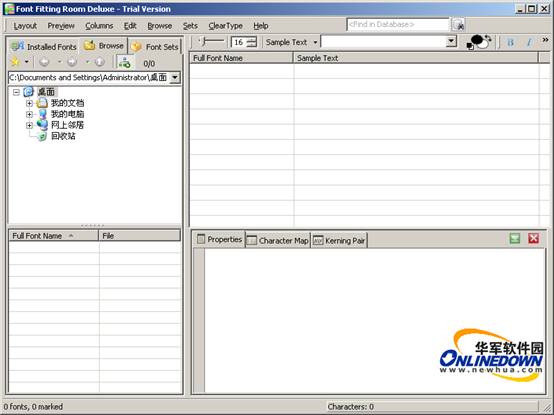Open the Edit menu
This screenshot has height=415, width=554.
tap(130, 26)
